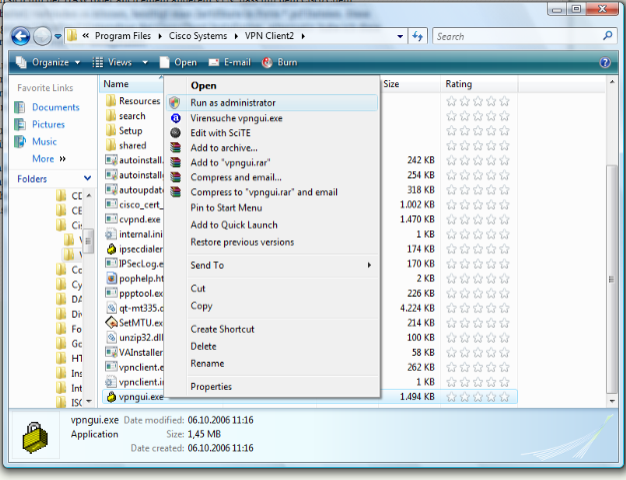Screen dimensions: 626x480
Task: Click More favorite links
Action: pyautogui.click(x=49, y=159)
